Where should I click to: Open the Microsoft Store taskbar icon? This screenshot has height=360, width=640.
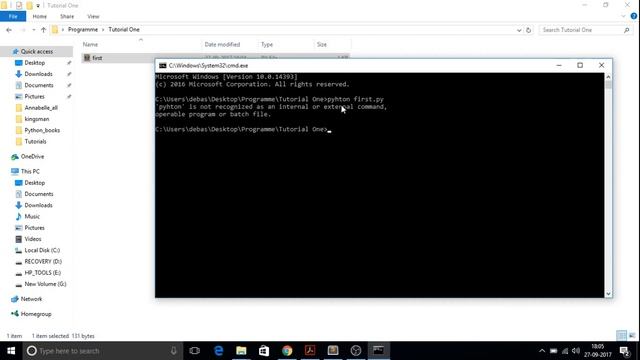(264, 351)
